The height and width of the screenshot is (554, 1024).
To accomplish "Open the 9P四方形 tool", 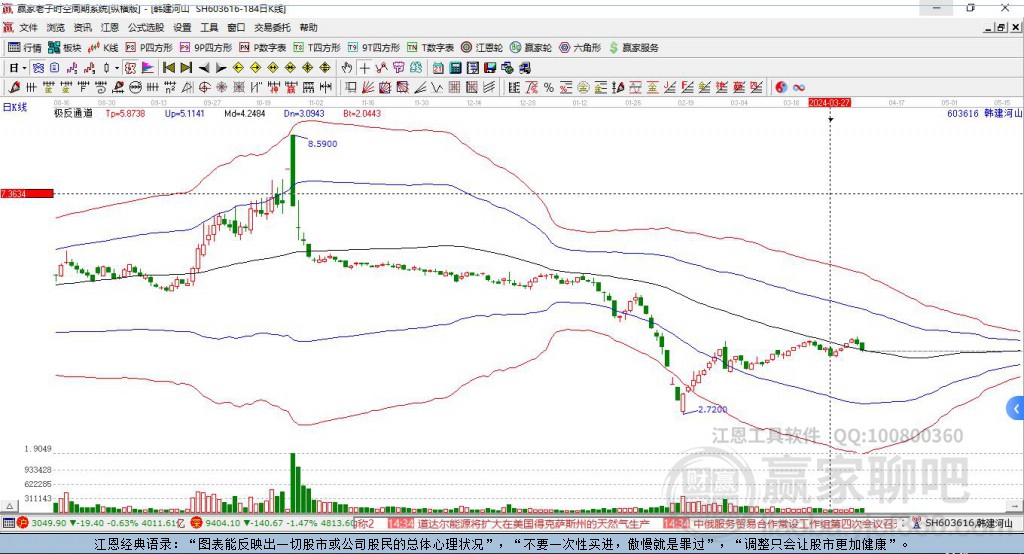I will tap(205, 48).
